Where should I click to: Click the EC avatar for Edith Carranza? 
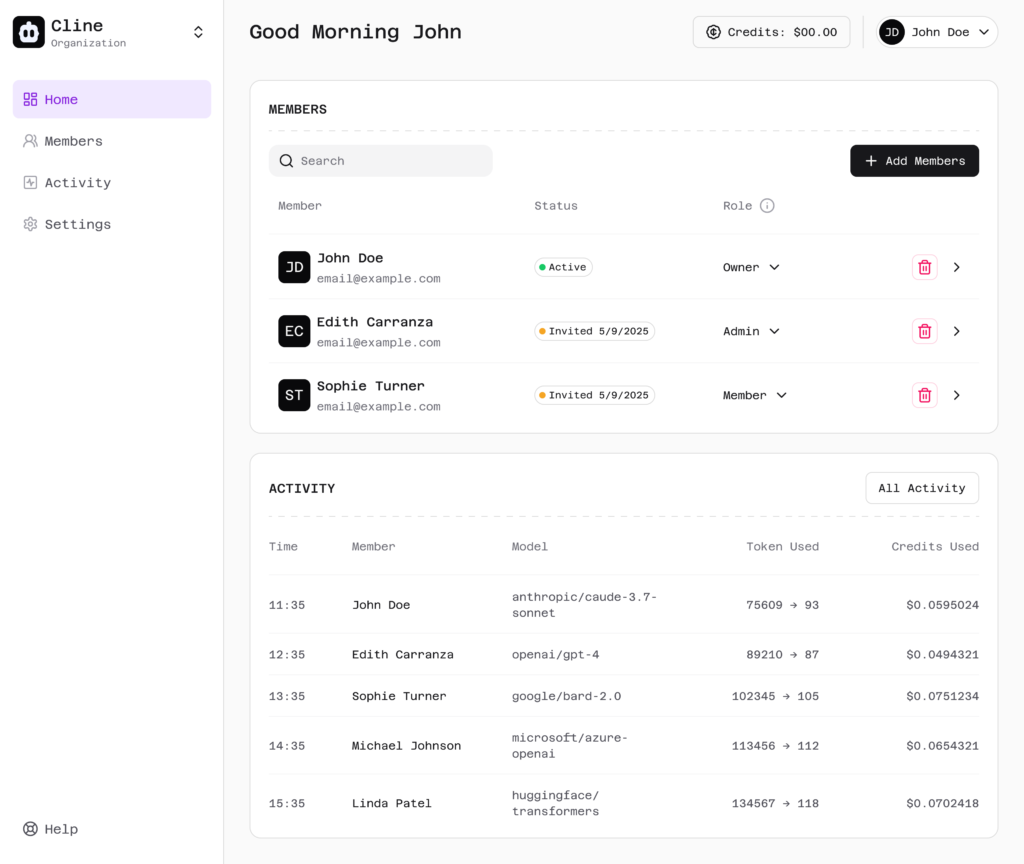click(294, 331)
